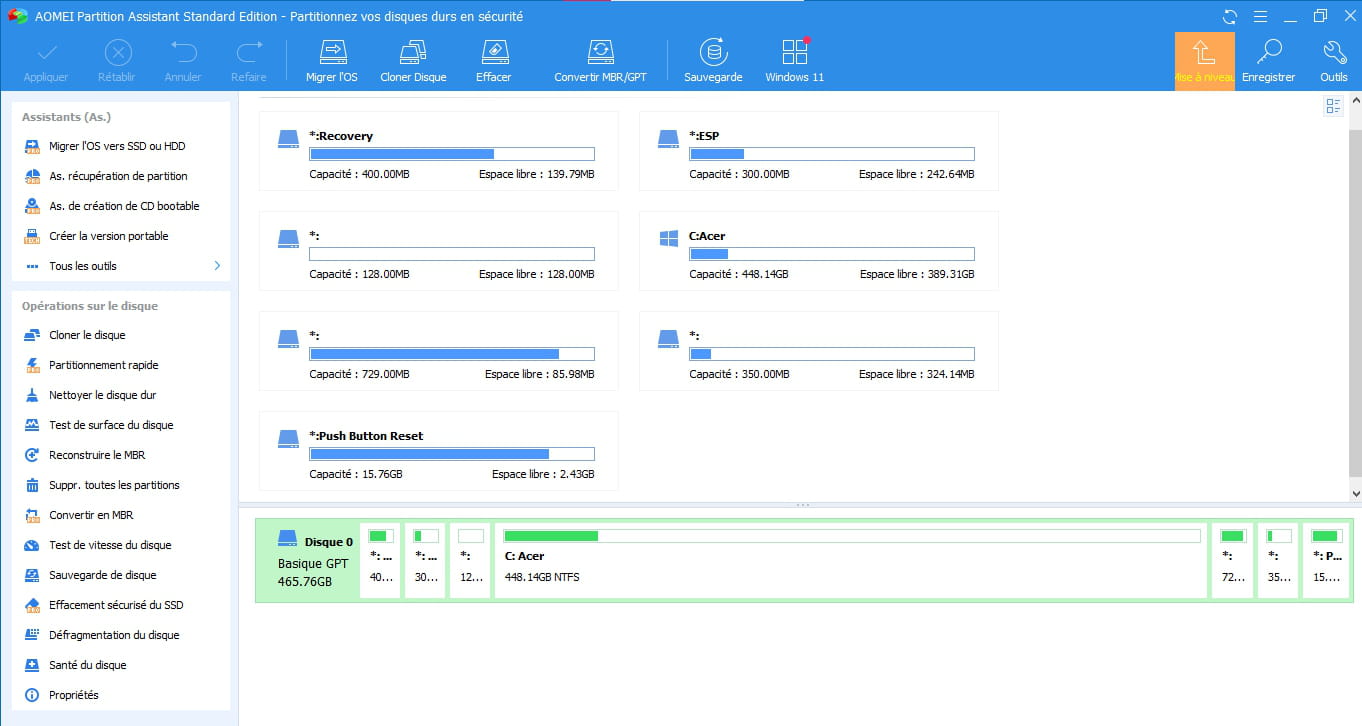Select the 15... partition block in disk map
Image resolution: width=1362 pixels, height=726 pixels.
point(1324,560)
